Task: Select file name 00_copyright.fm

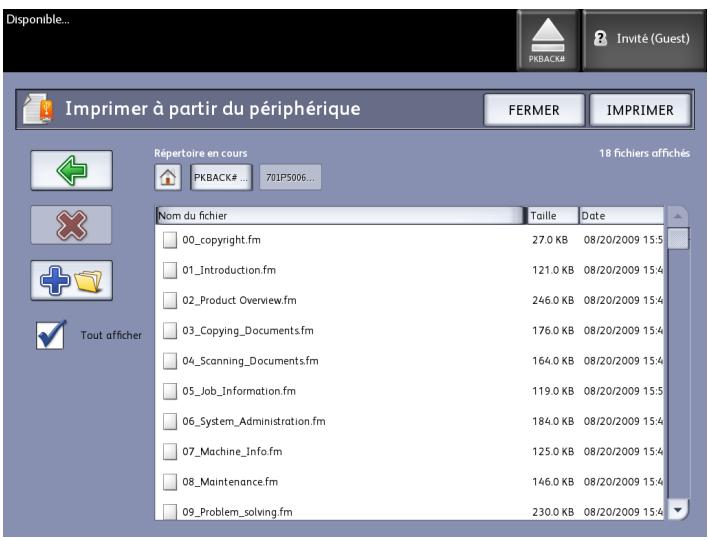Action: tap(221, 240)
